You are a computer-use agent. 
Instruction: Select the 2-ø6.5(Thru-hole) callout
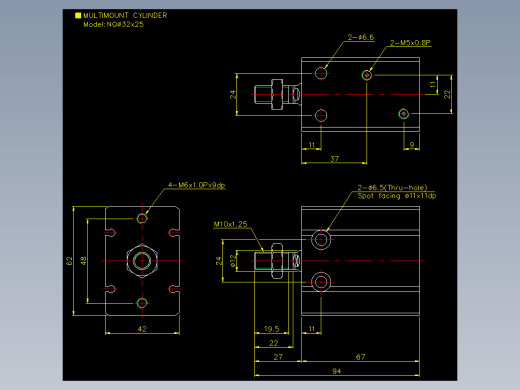coord(392,188)
